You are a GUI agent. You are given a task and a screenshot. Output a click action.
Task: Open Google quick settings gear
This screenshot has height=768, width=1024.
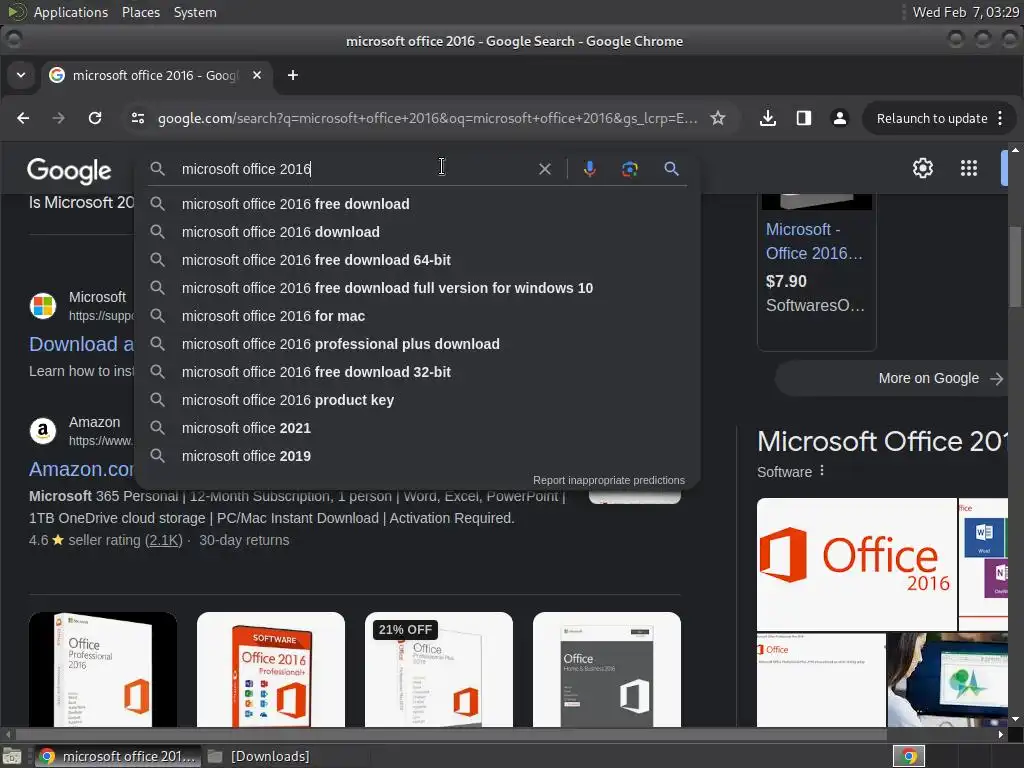coord(923,168)
